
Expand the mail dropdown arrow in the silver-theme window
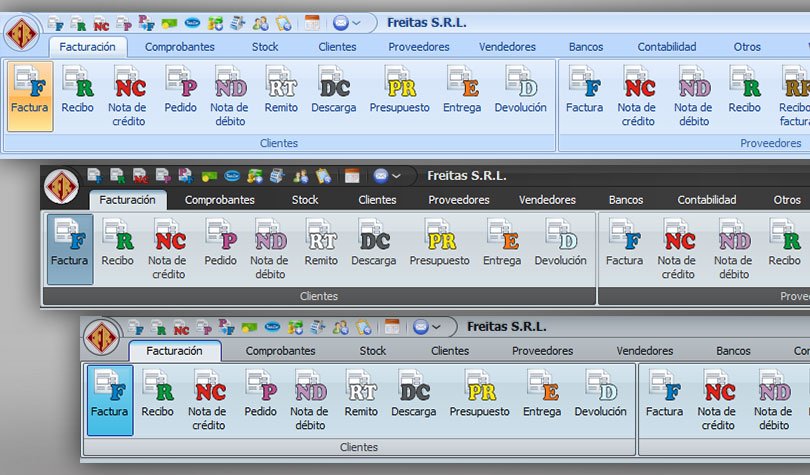[x=437, y=327]
